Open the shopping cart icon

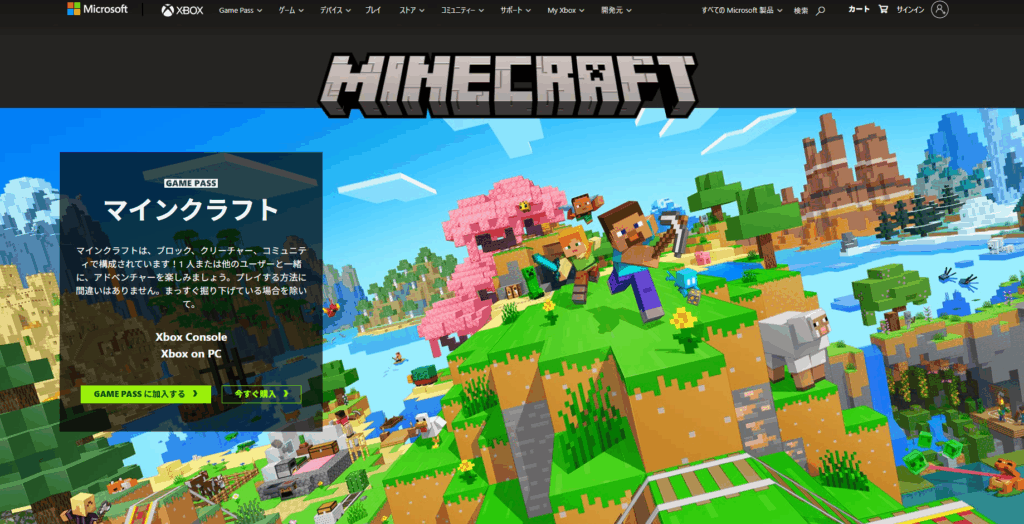point(882,10)
